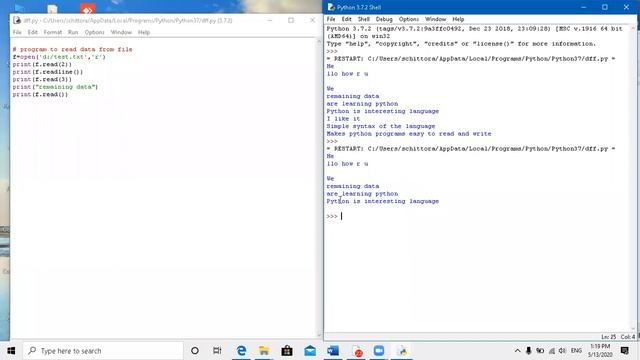Open Window menu in the editor window
The image size is (640, 360).
point(121,32)
